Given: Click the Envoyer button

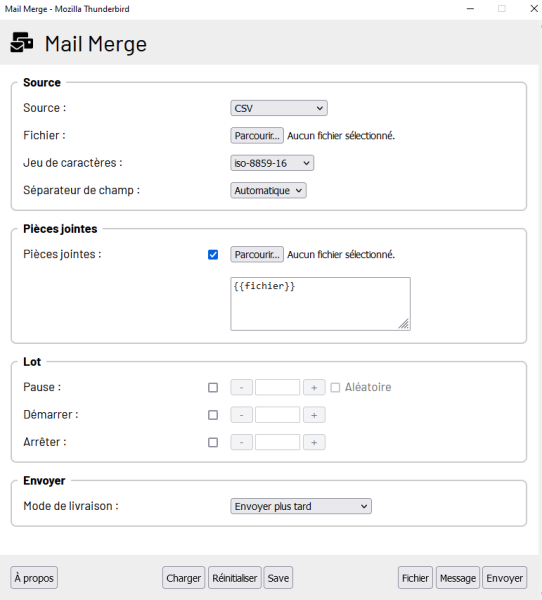Looking at the screenshot, I should tap(504, 578).
